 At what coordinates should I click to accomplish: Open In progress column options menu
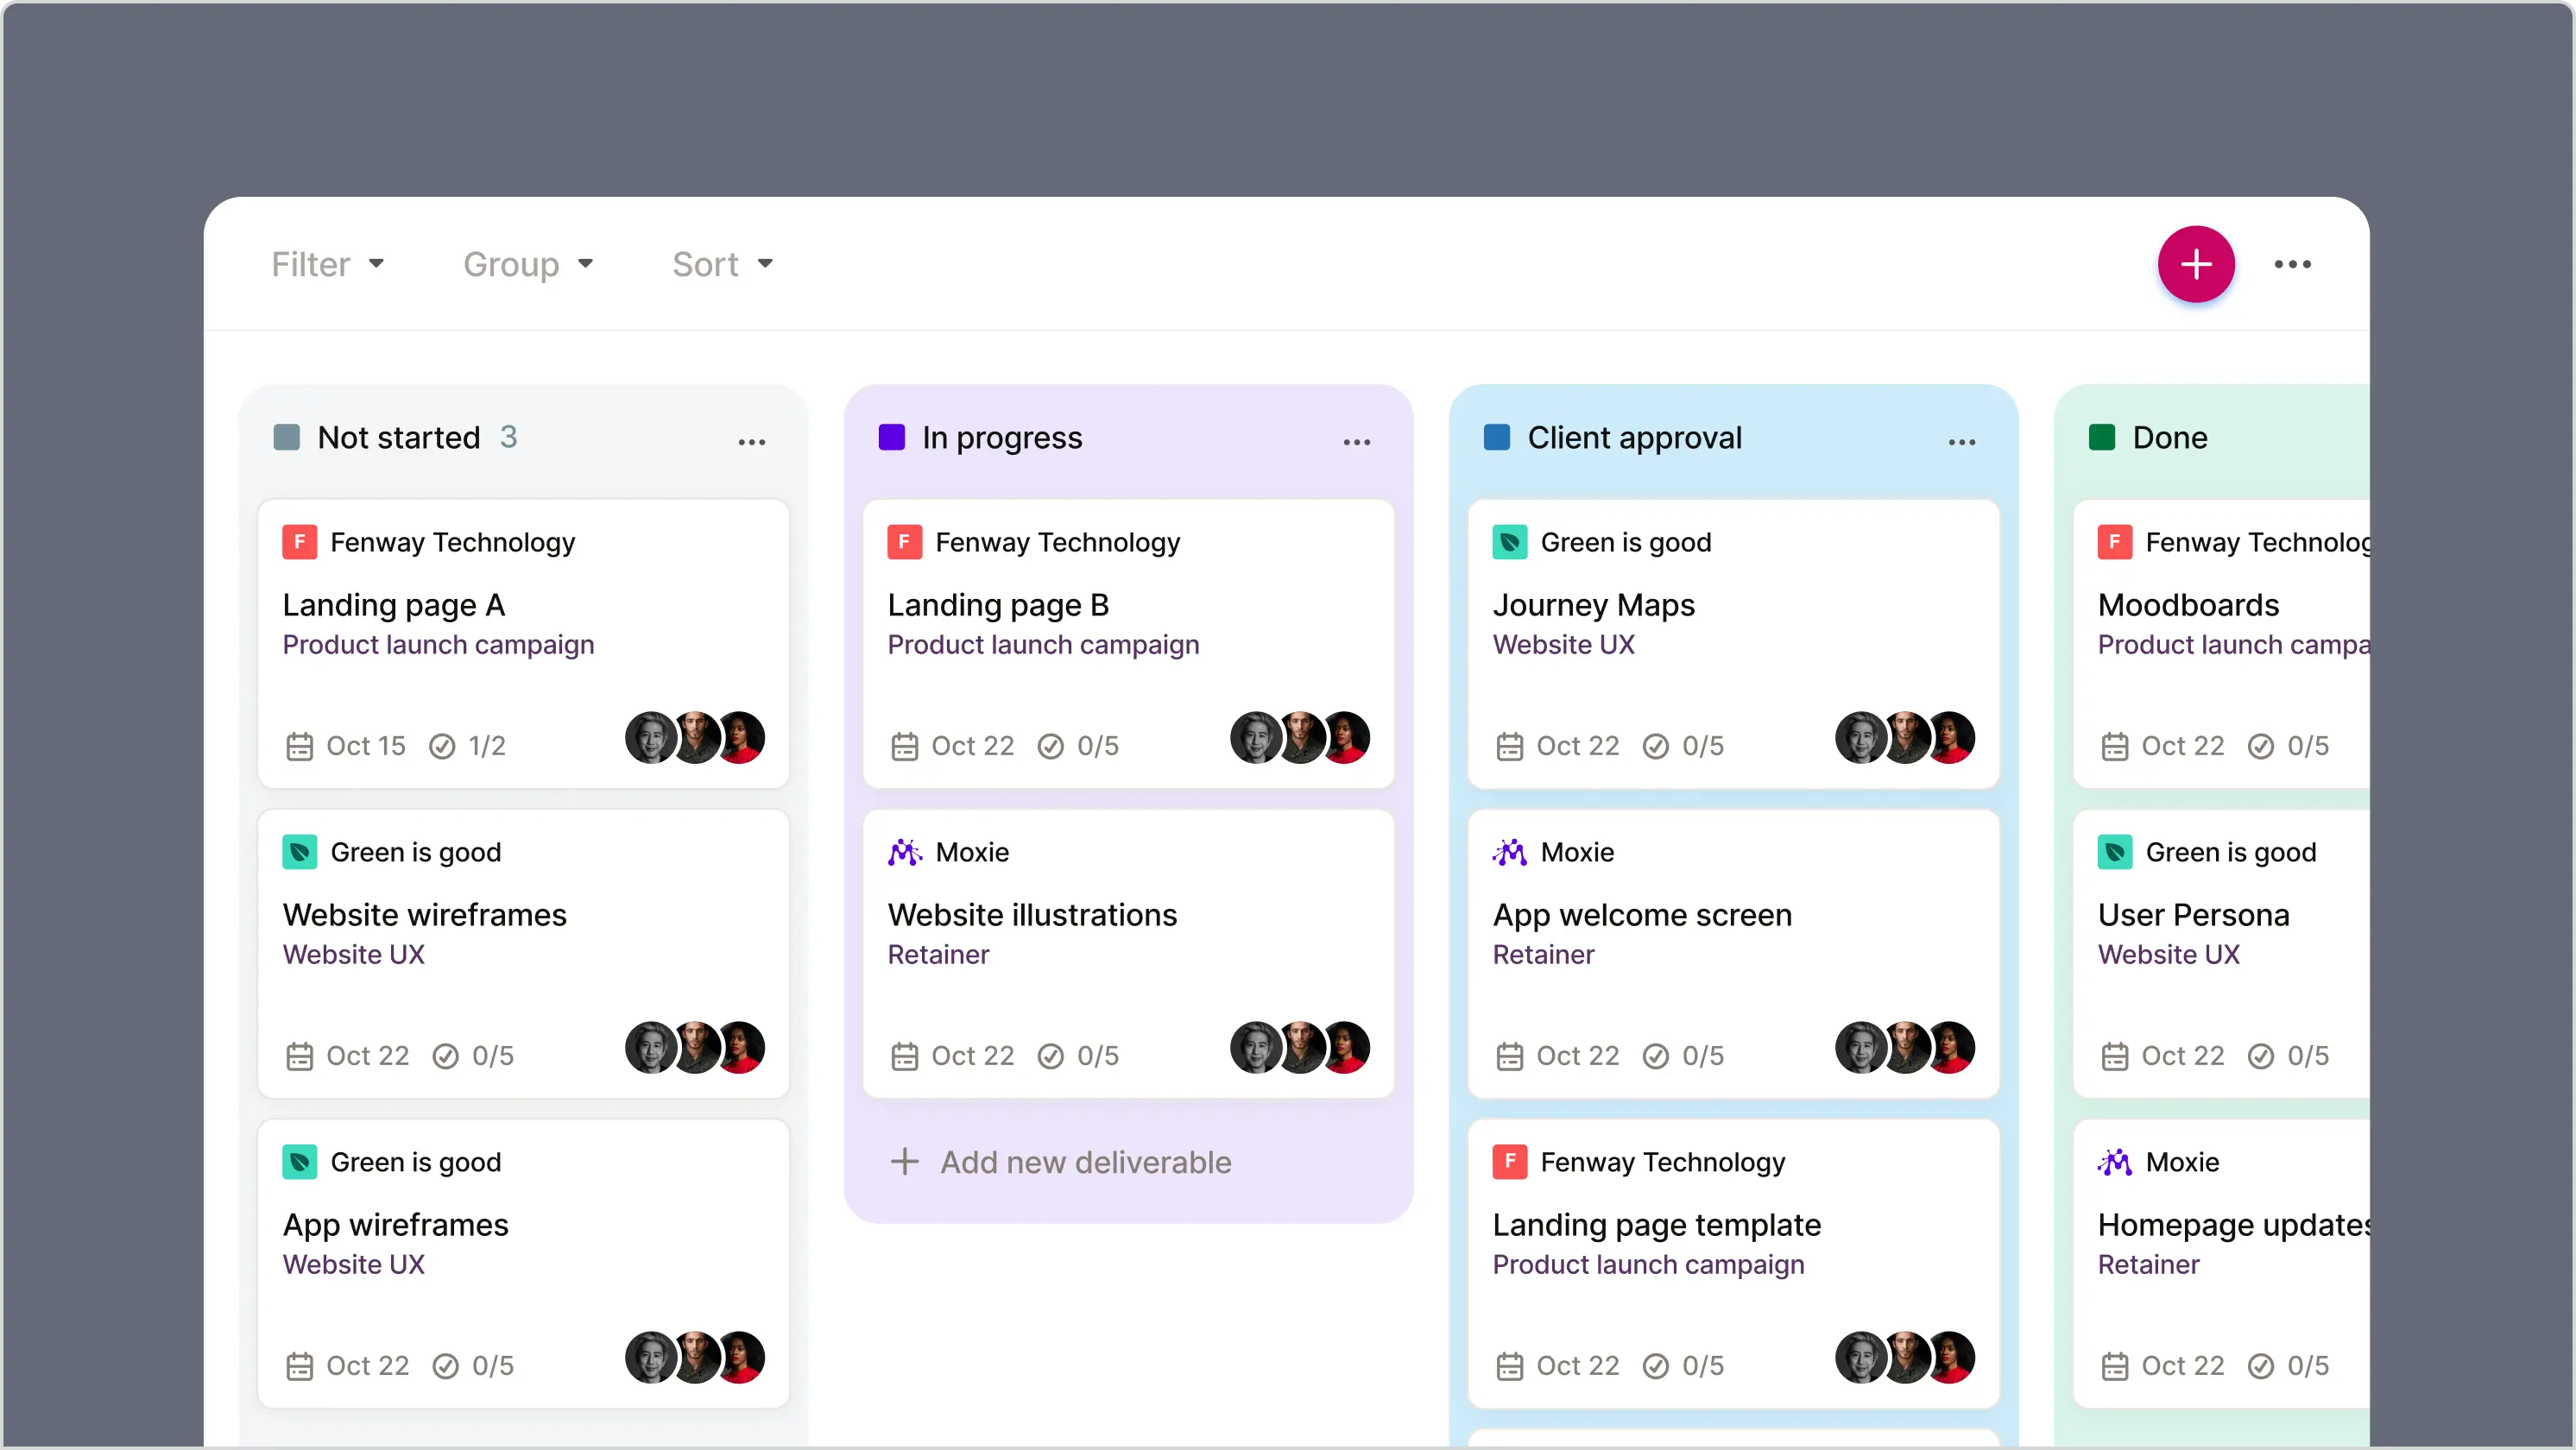(x=1356, y=441)
